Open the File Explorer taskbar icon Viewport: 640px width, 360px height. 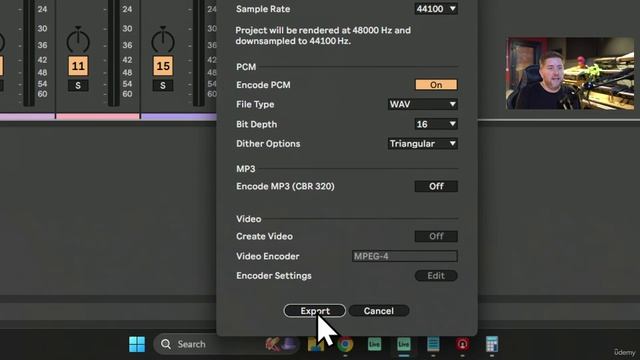(316, 344)
